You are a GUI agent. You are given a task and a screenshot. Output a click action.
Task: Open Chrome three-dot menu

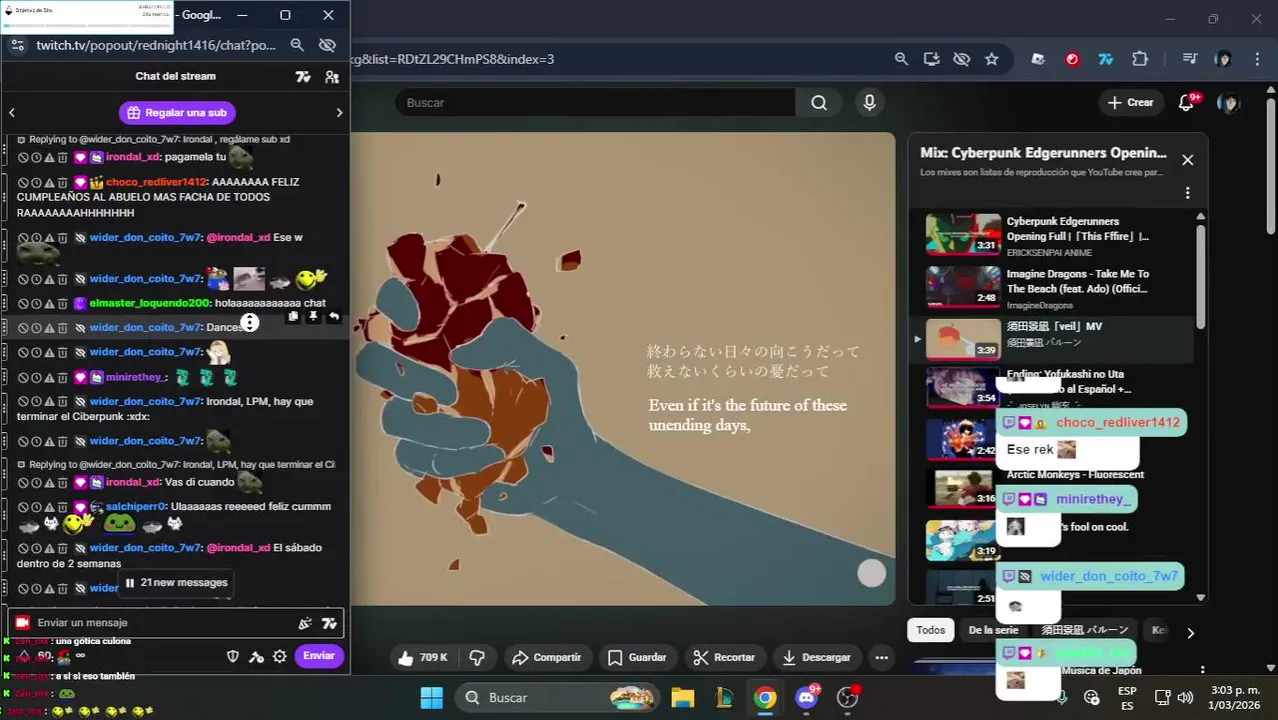1257,59
